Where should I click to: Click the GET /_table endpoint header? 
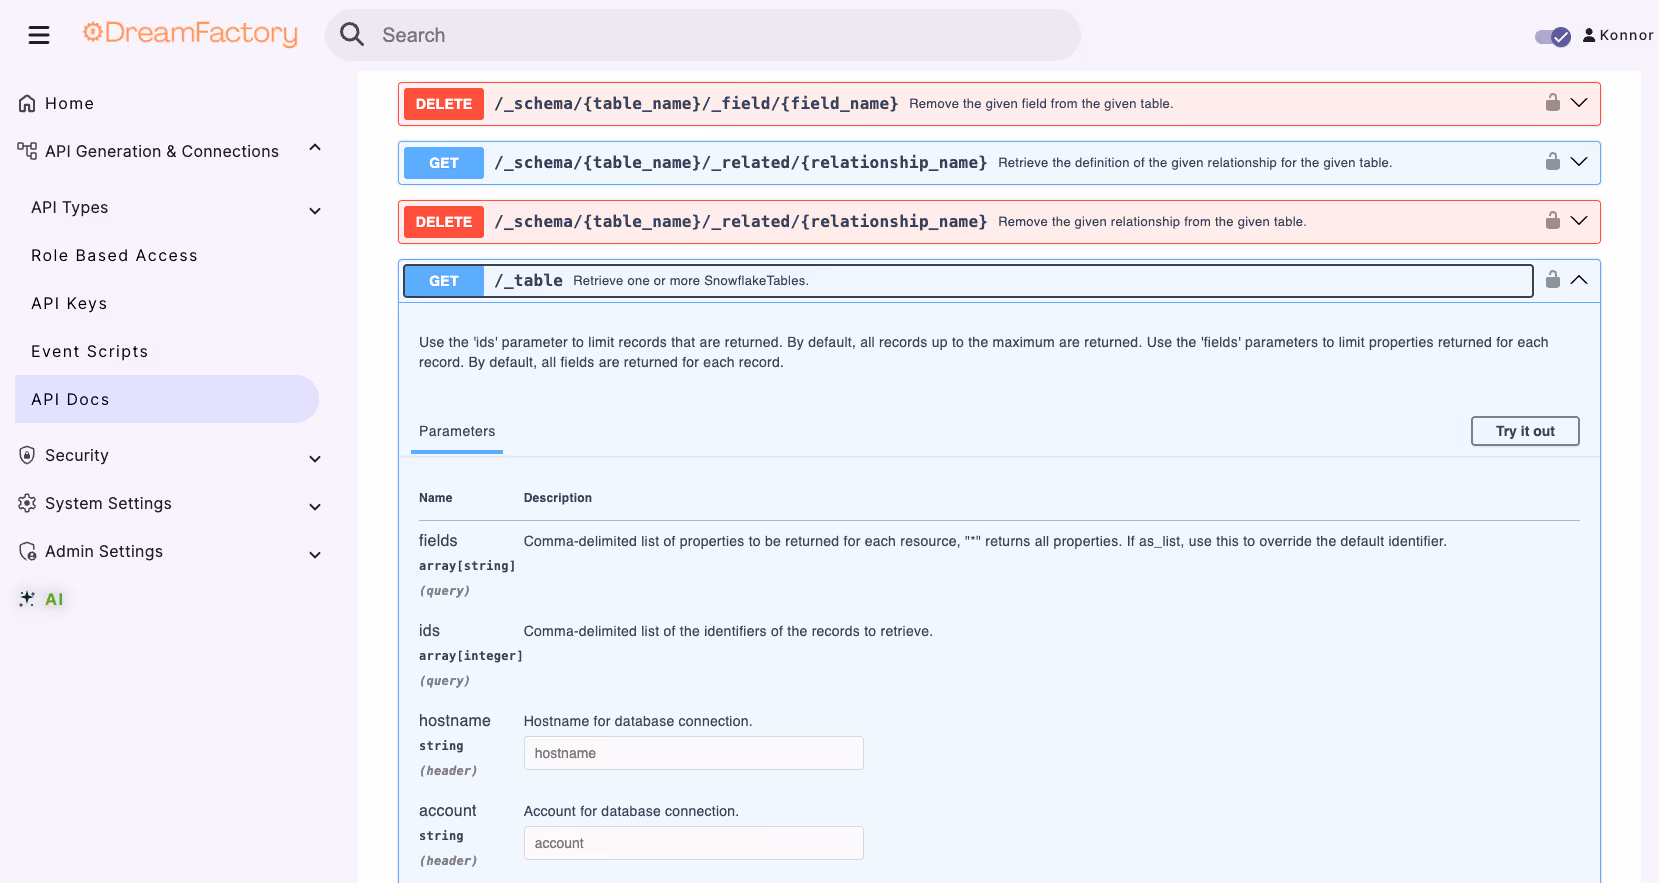coord(968,281)
